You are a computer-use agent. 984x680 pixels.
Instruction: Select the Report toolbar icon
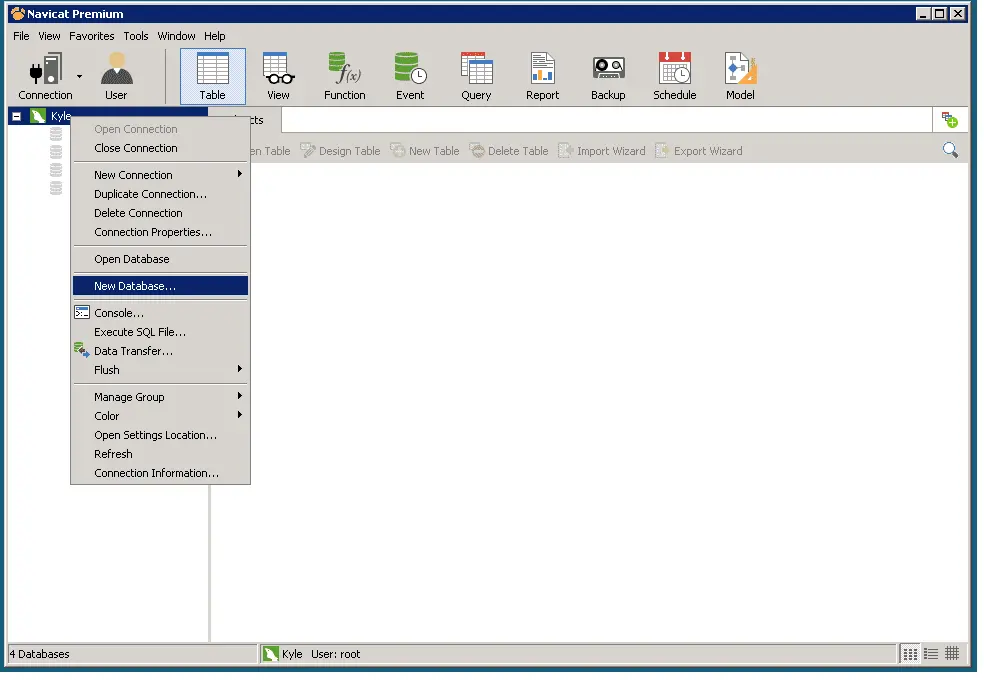click(x=542, y=77)
